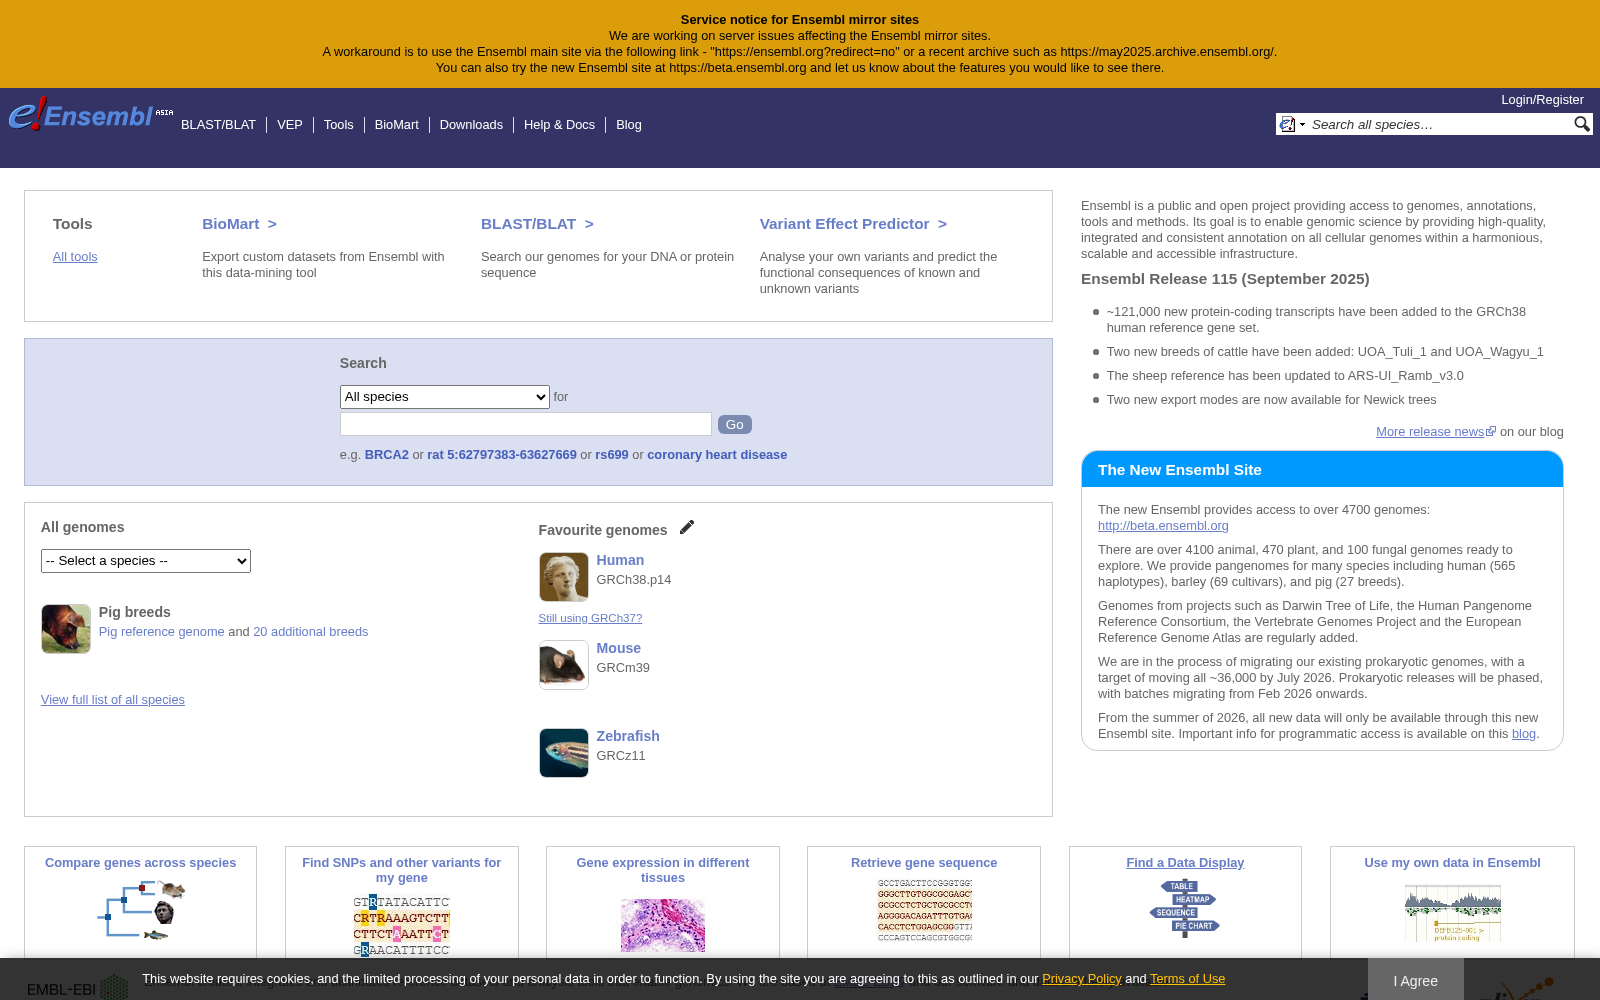The width and height of the screenshot is (1600, 1000).
Task: Click the compare genes tree illustration
Action: (141, 911)
